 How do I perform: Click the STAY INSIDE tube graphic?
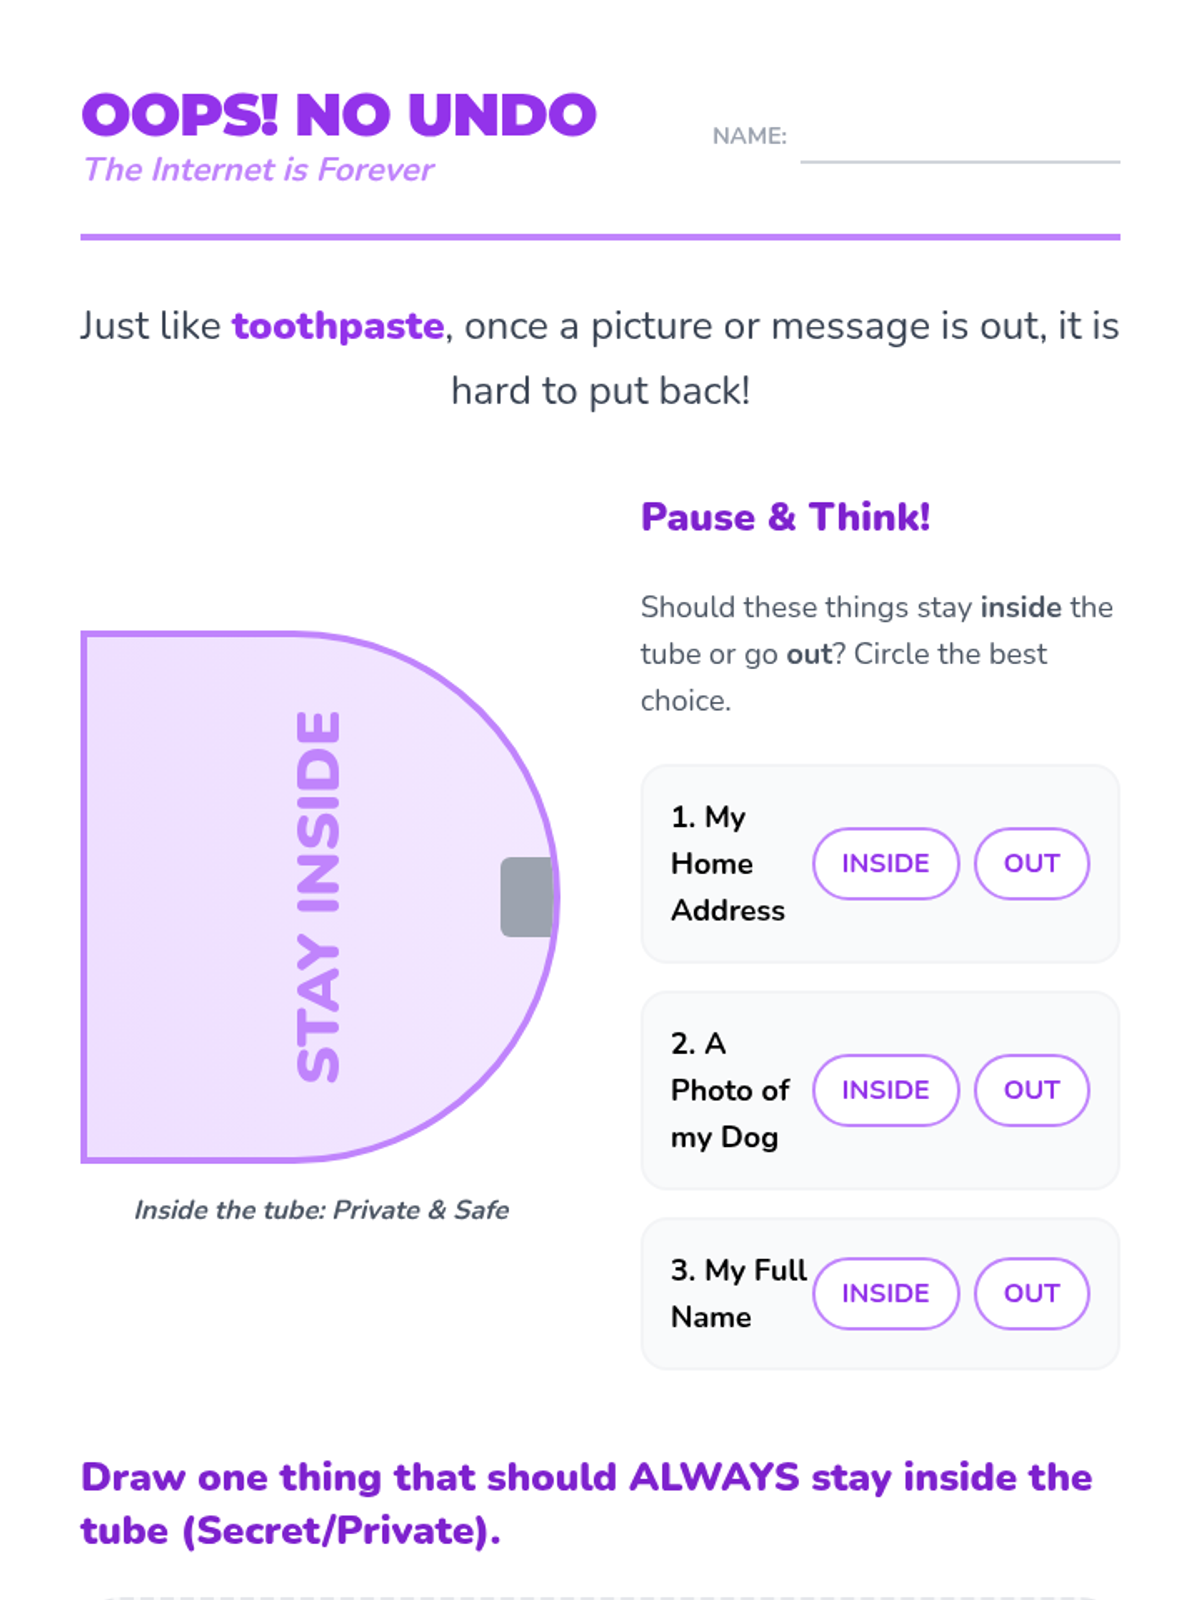click(x=300, y=897)
